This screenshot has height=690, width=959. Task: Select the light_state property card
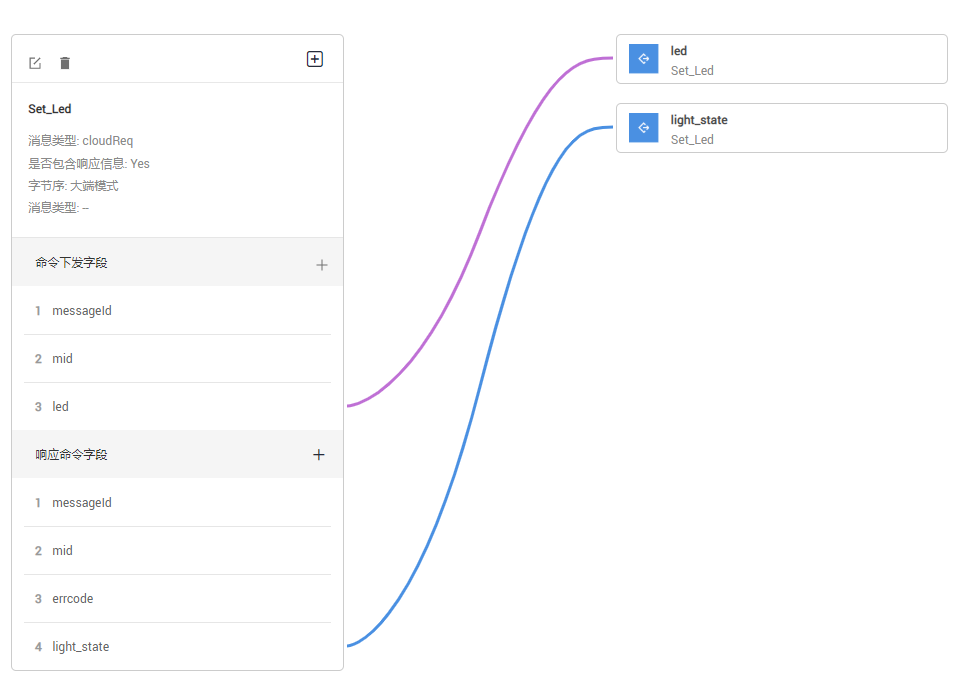(800, 128)
